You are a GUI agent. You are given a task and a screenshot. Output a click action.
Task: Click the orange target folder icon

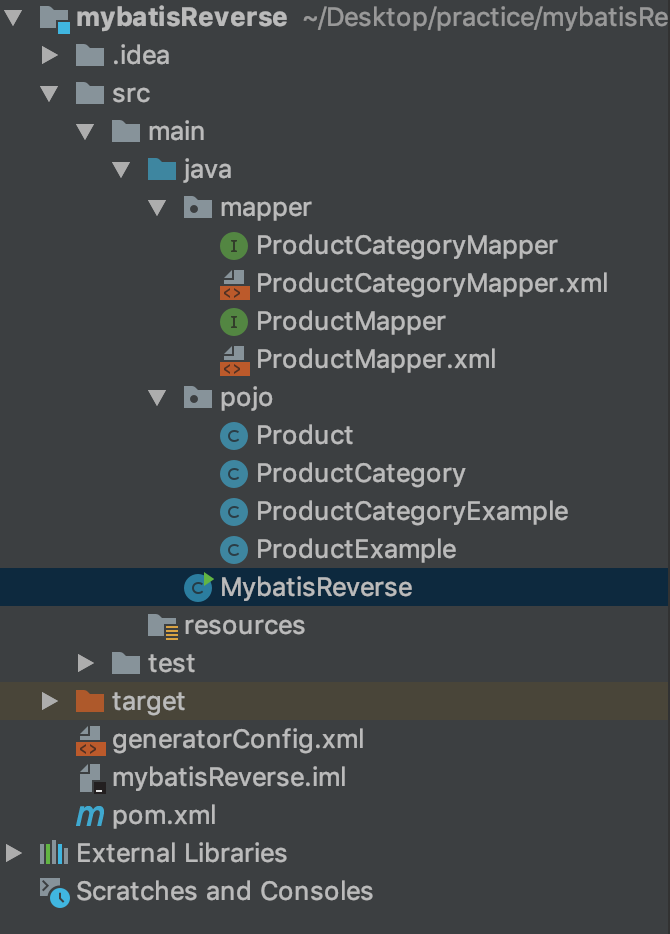point(90,701)
